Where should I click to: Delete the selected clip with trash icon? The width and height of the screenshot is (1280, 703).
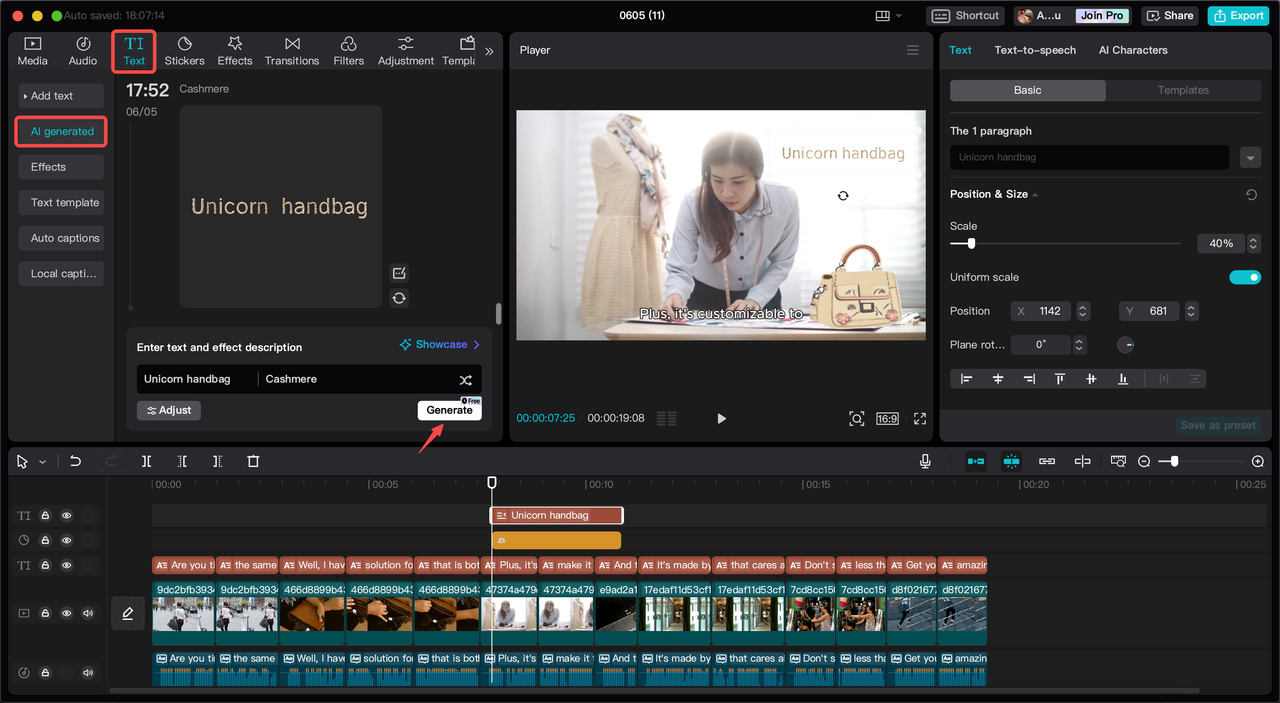pos(253,461)
